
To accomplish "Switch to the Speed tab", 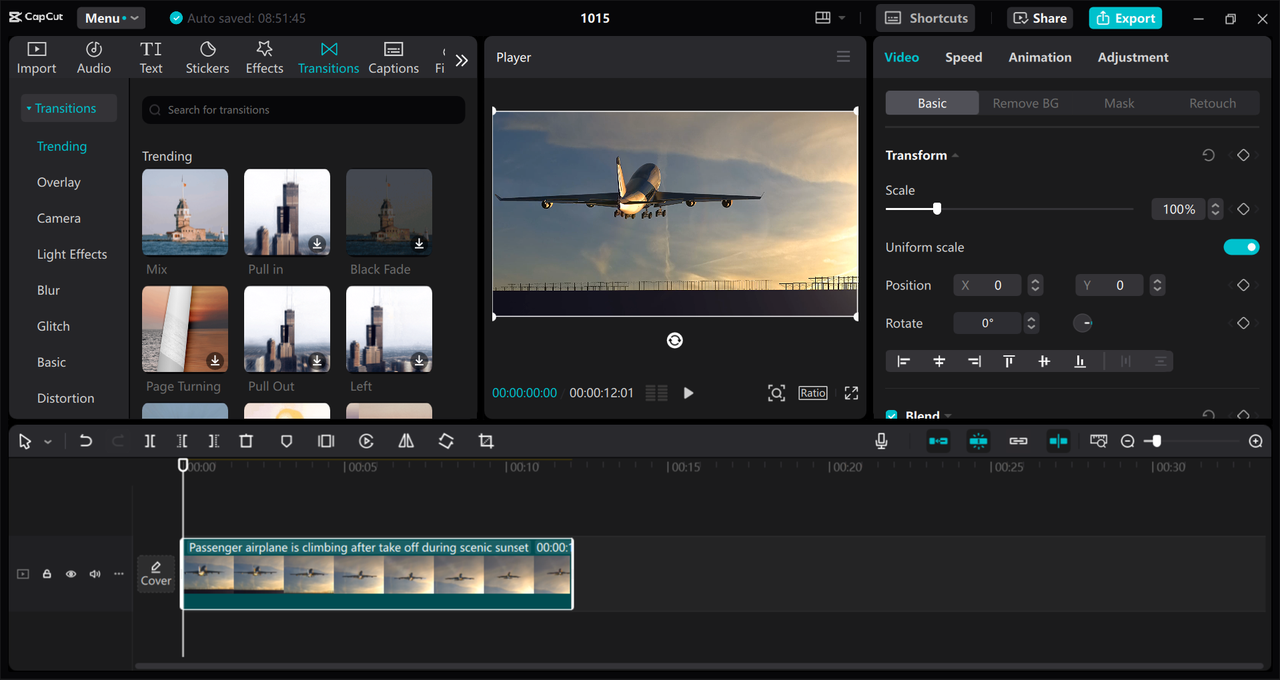I will tap(963, 57).
